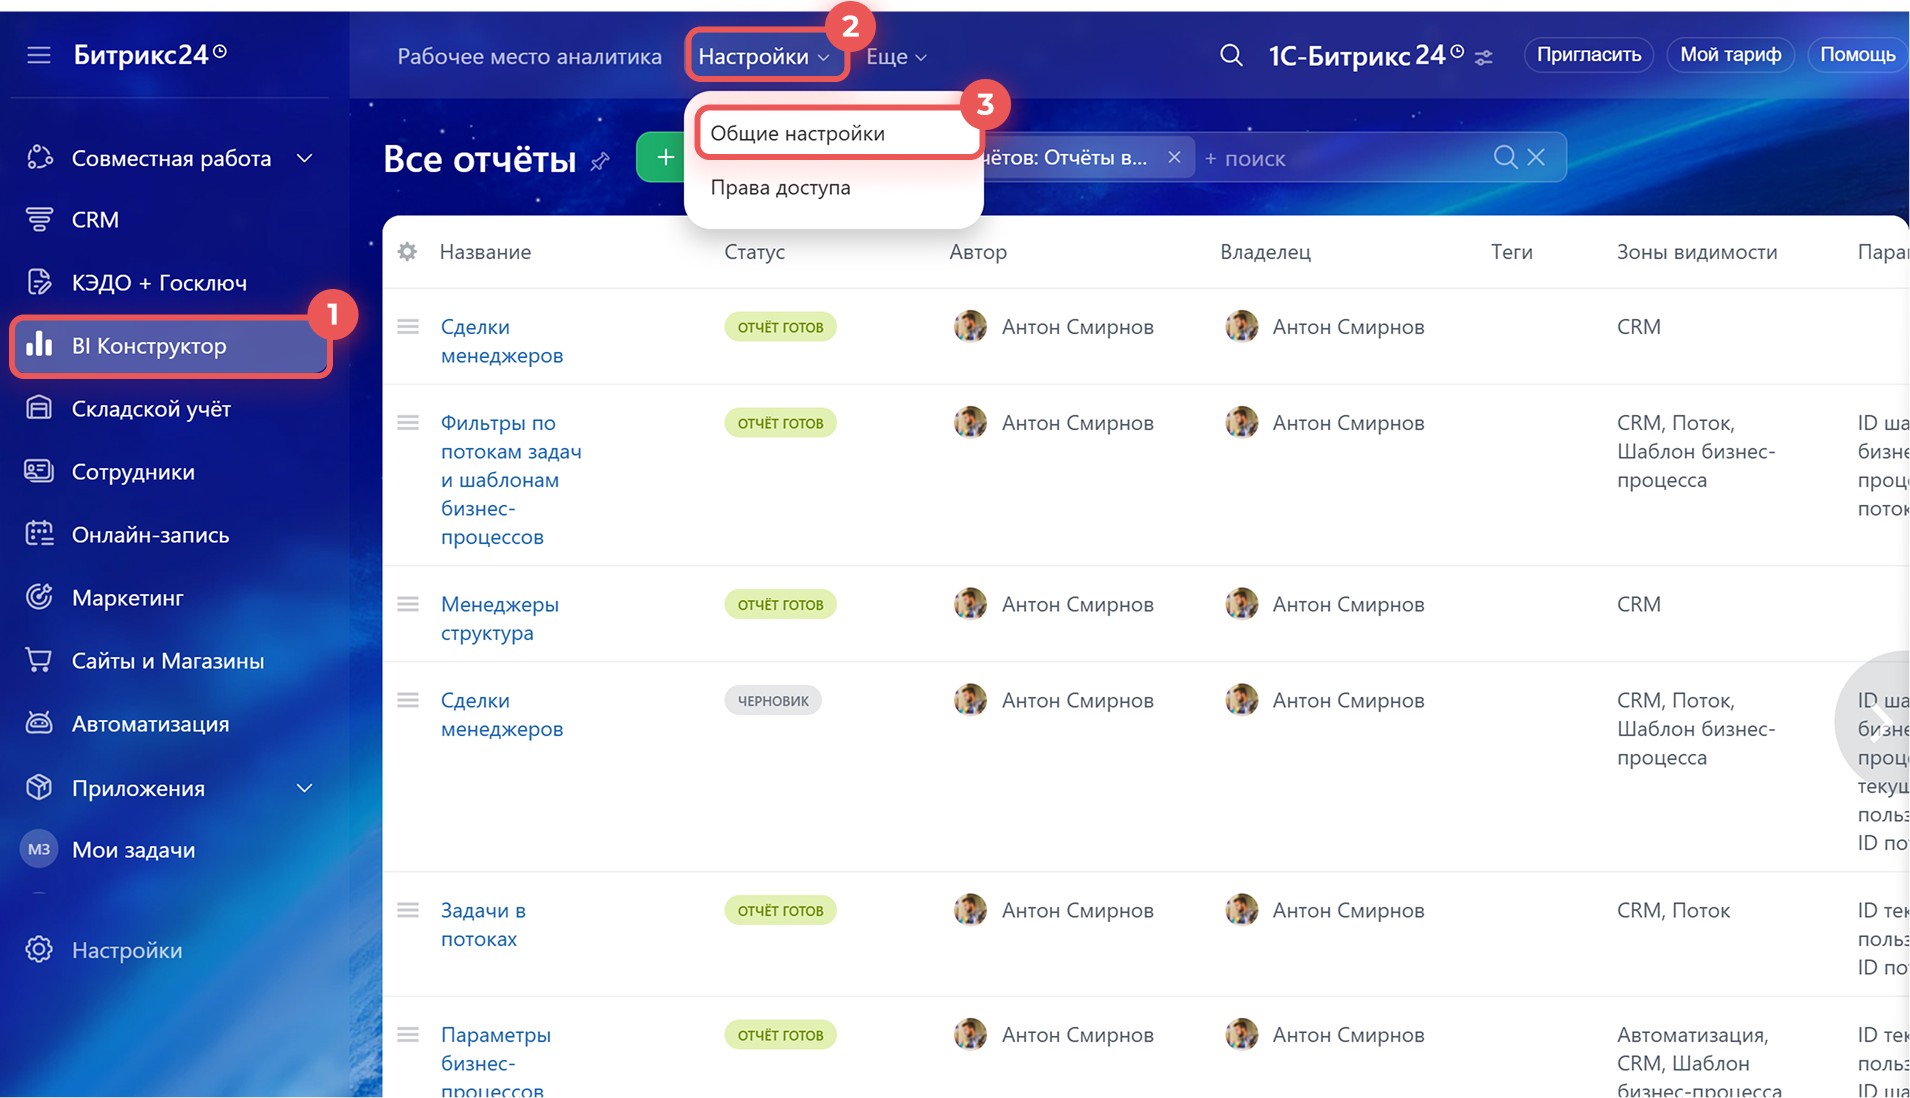Expand the Приложения sidebar section

click(305, 788)
